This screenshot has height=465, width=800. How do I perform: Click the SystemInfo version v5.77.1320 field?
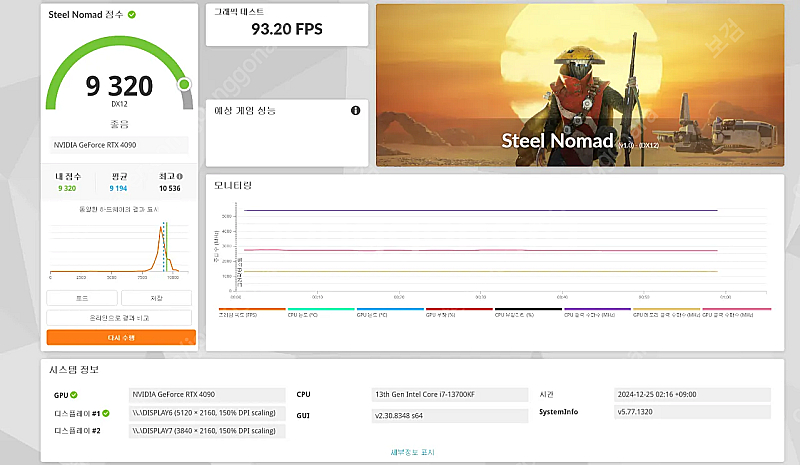point(692,412)
